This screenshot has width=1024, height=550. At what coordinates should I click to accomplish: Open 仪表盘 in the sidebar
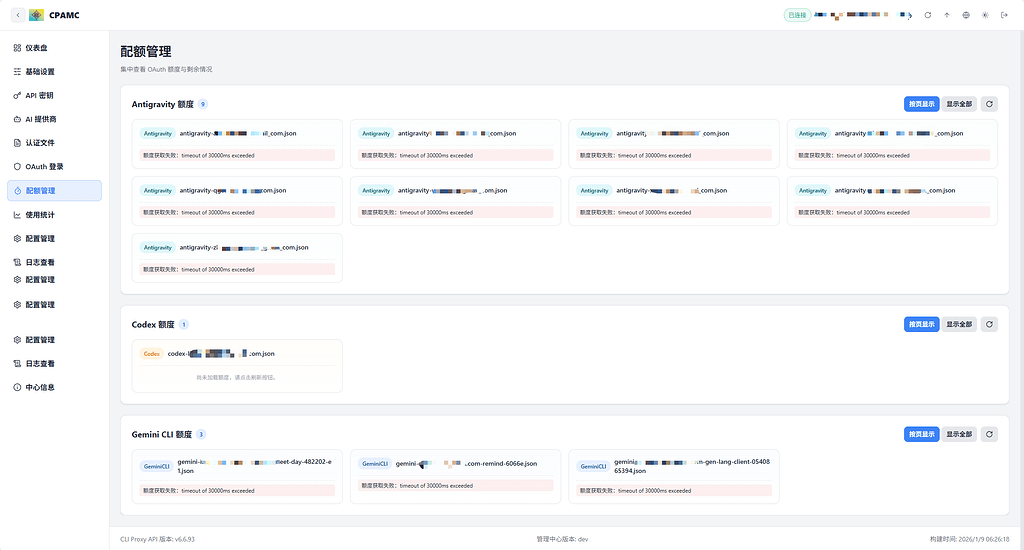click(54, 48)
